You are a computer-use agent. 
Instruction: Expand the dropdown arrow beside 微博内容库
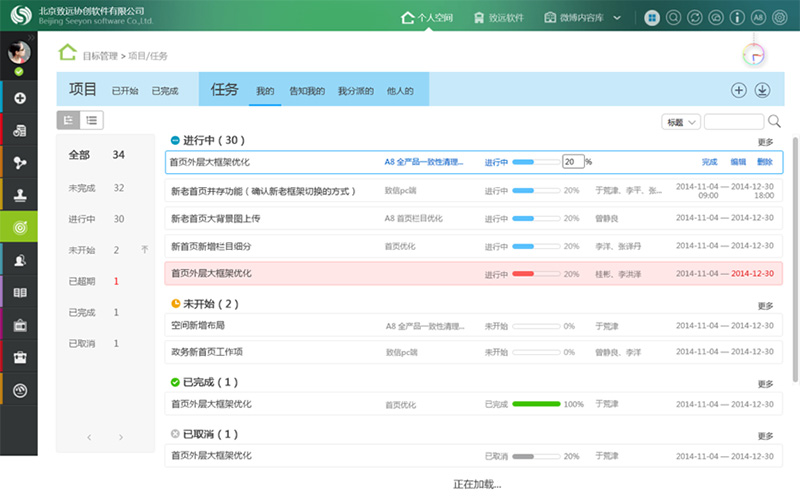[x=617, y=18]
